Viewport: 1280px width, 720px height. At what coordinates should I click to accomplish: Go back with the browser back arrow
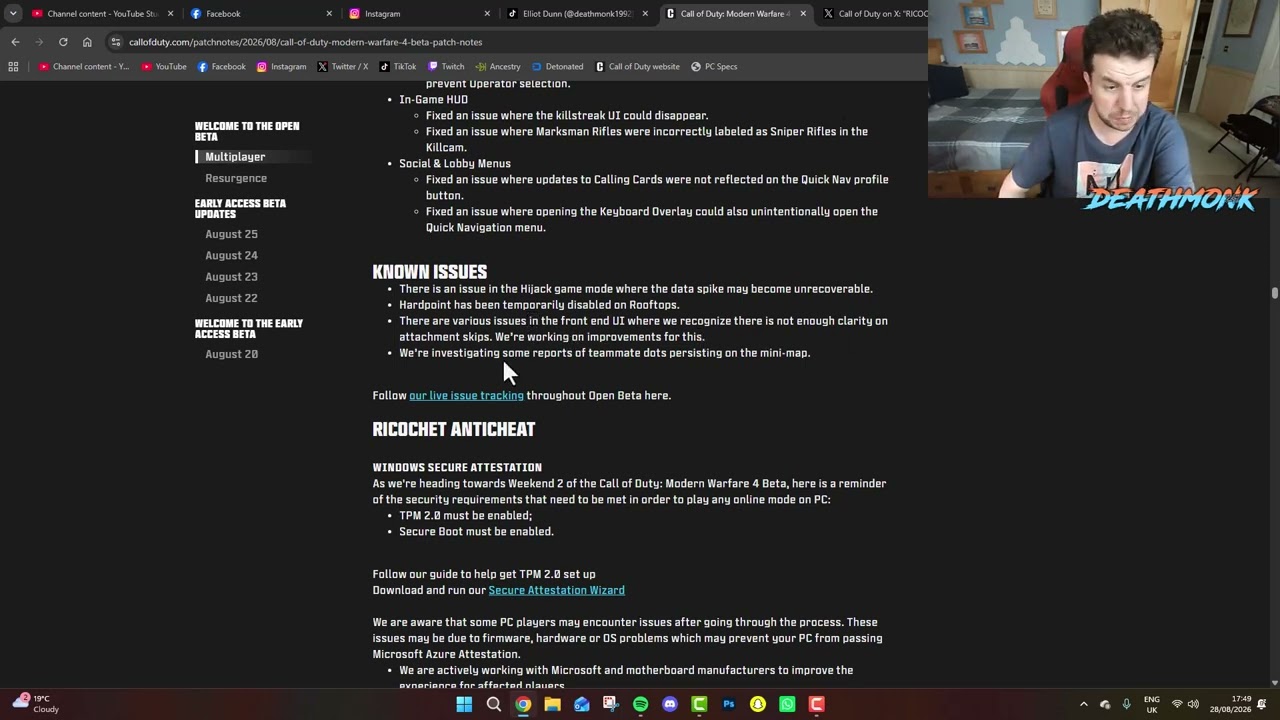click(15, 42)
